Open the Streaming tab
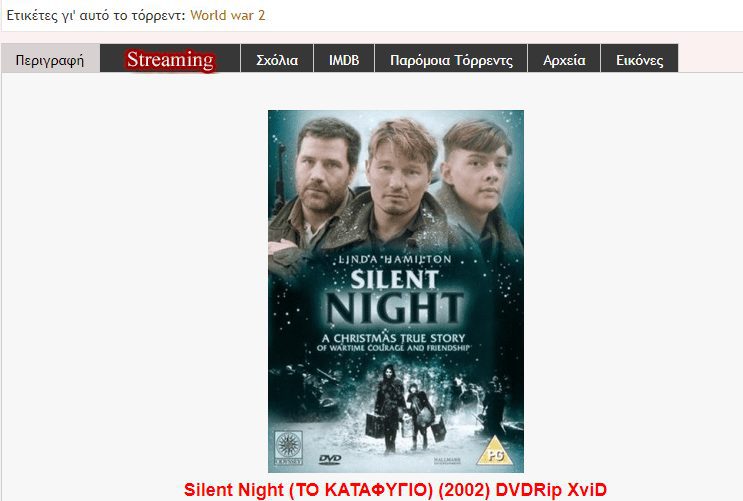This screenshot has height=501, width=743. tap(170, 58)
